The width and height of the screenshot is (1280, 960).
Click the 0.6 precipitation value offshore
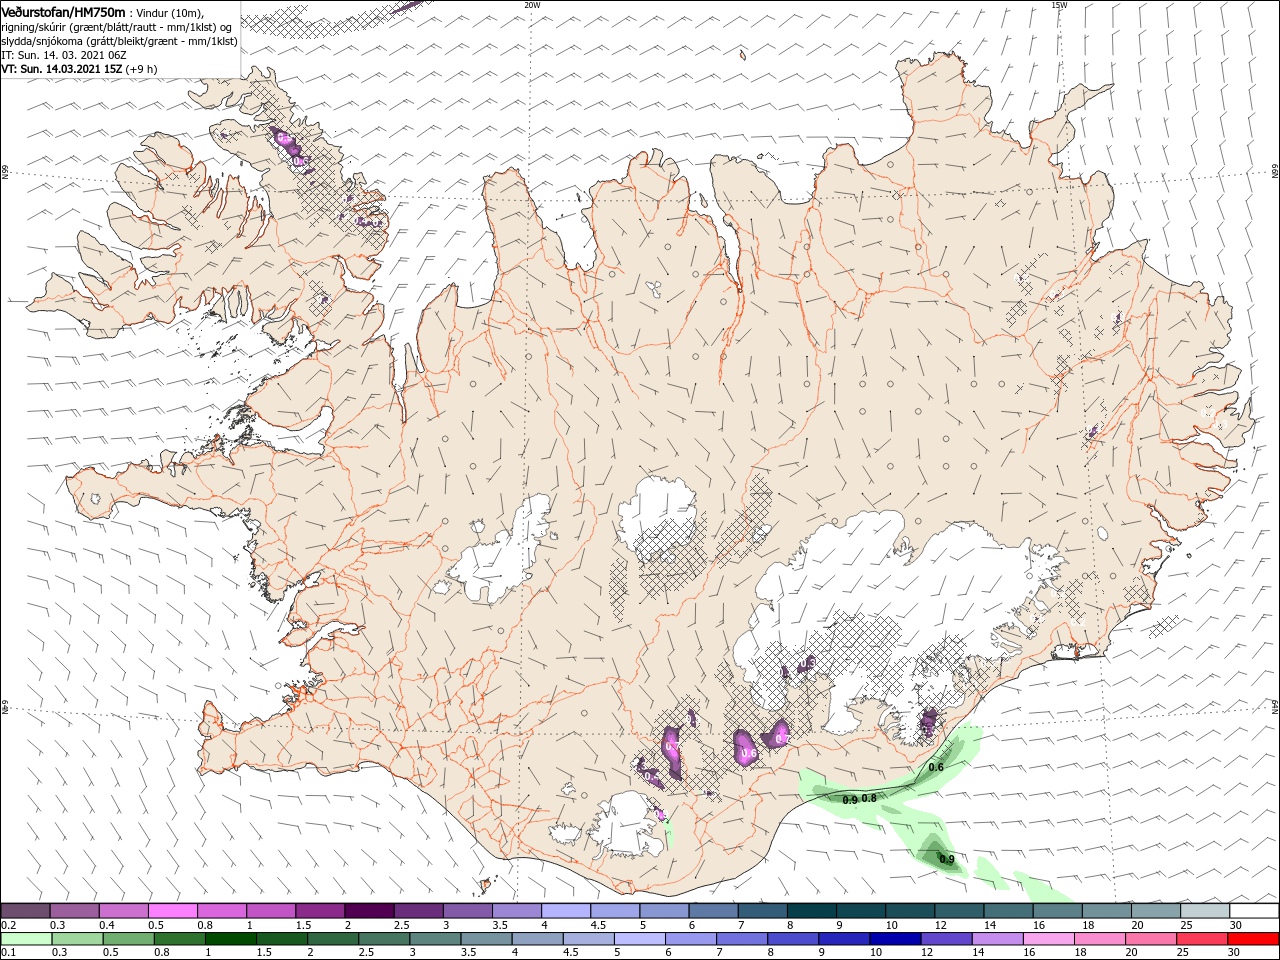(936, 767)
